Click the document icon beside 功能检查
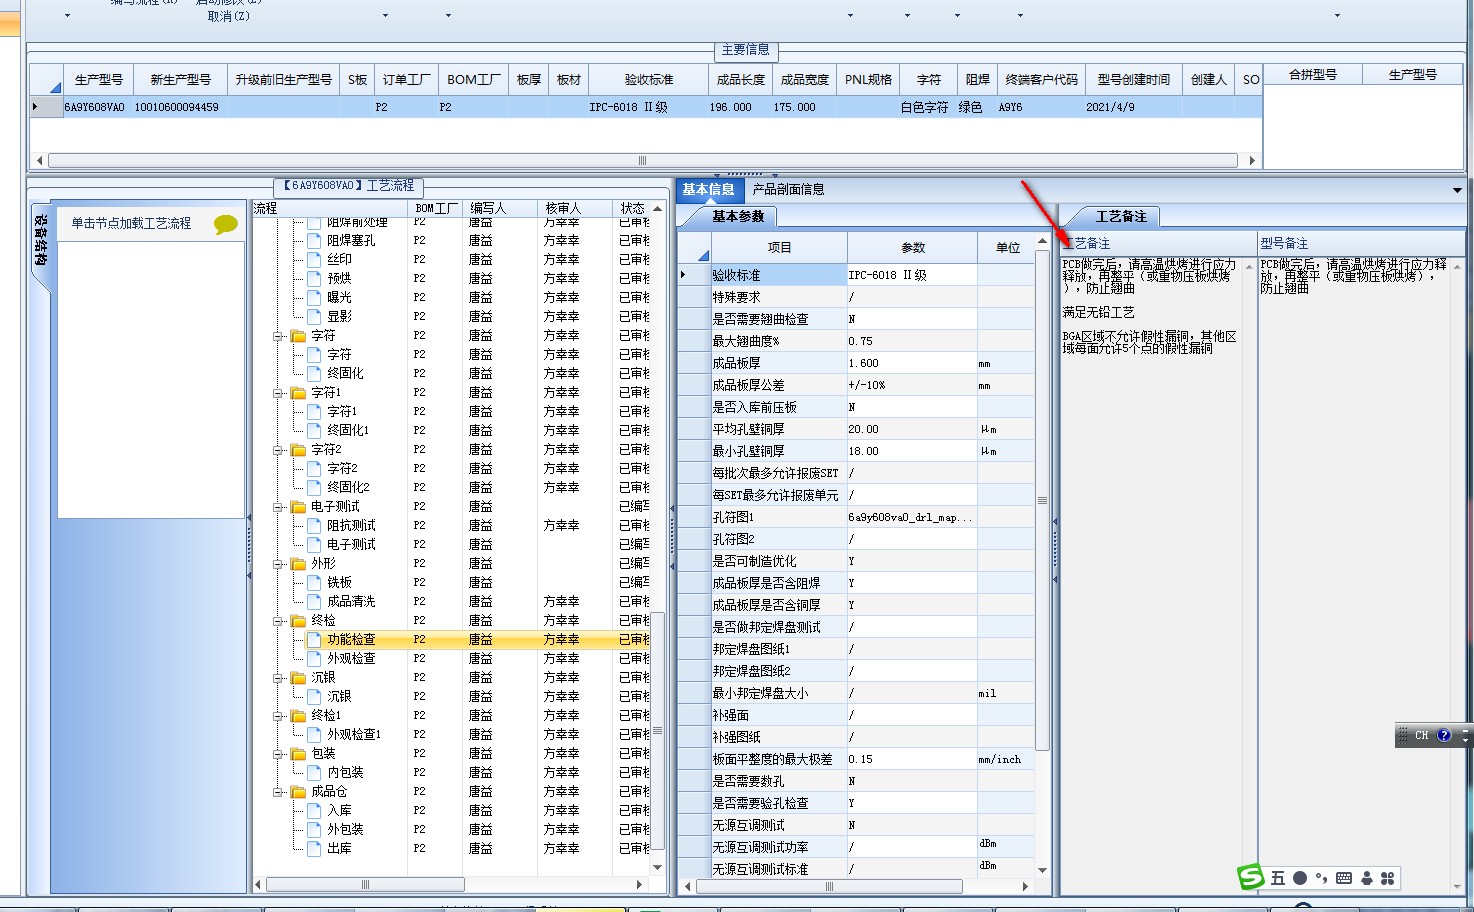The height and width of the screenshot is (912, 1474). pyautogui.click(x=314, y=639)
